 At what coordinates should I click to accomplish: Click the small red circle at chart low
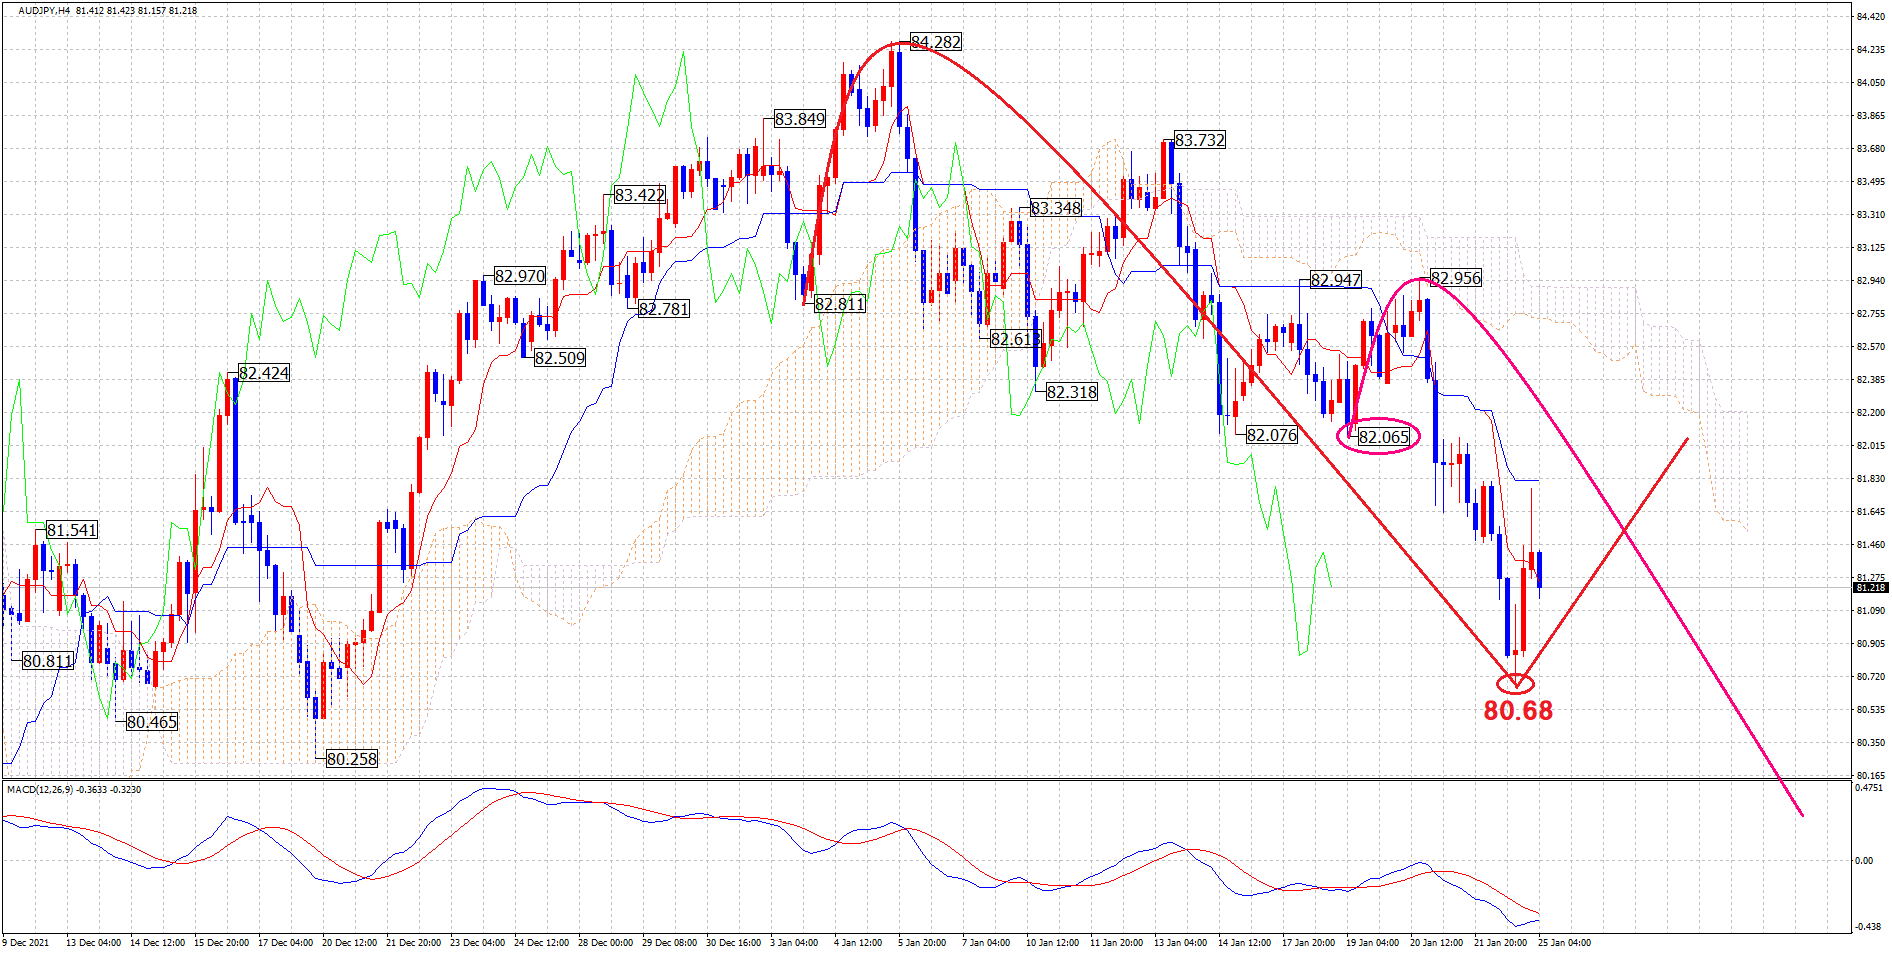(x=1516, y=683)
